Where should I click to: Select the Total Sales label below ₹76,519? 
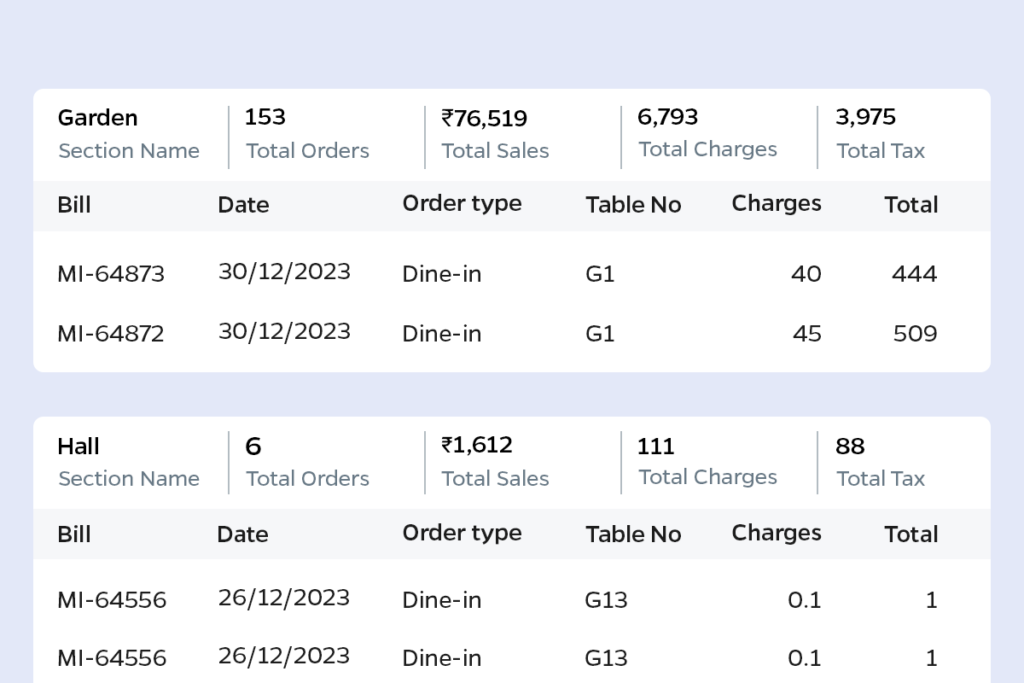click(495, 151)
